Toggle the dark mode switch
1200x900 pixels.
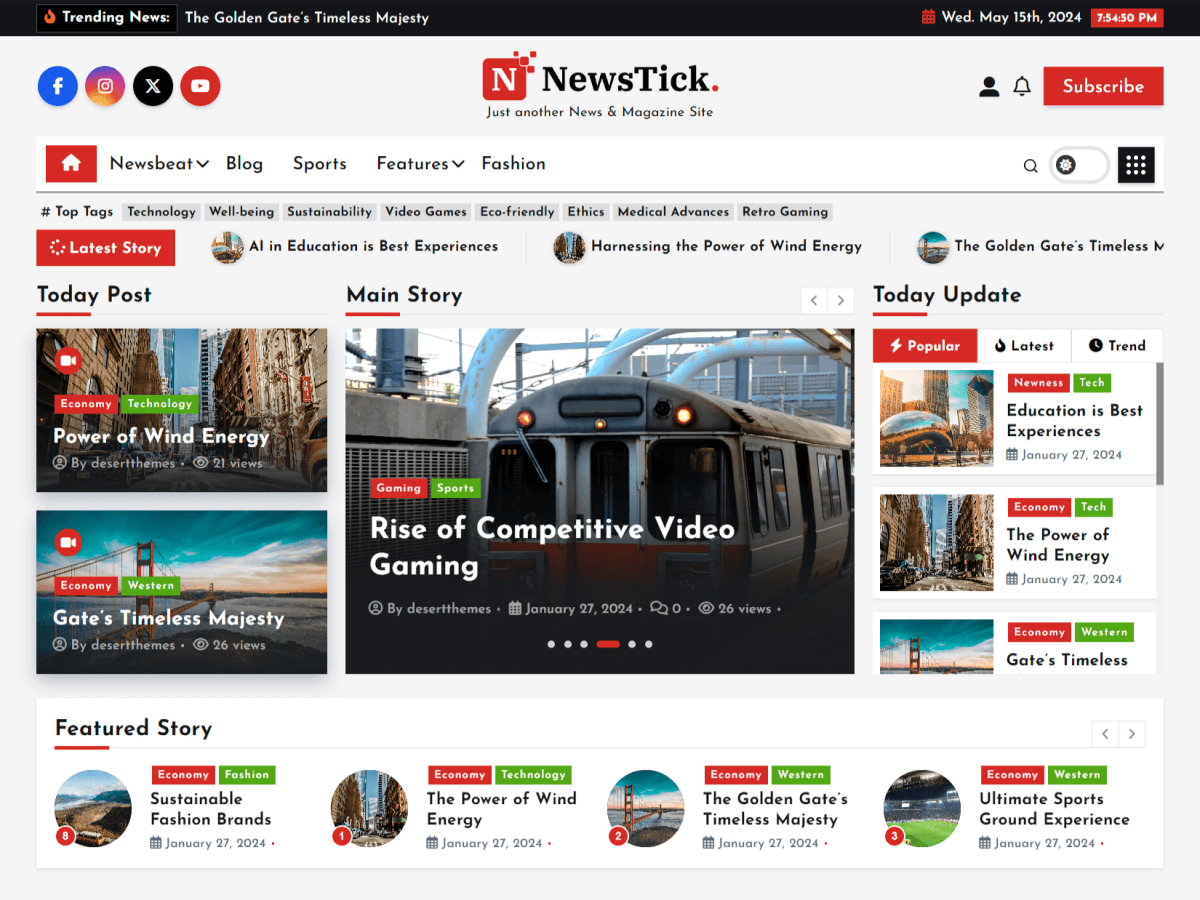tap(1078, 164)
